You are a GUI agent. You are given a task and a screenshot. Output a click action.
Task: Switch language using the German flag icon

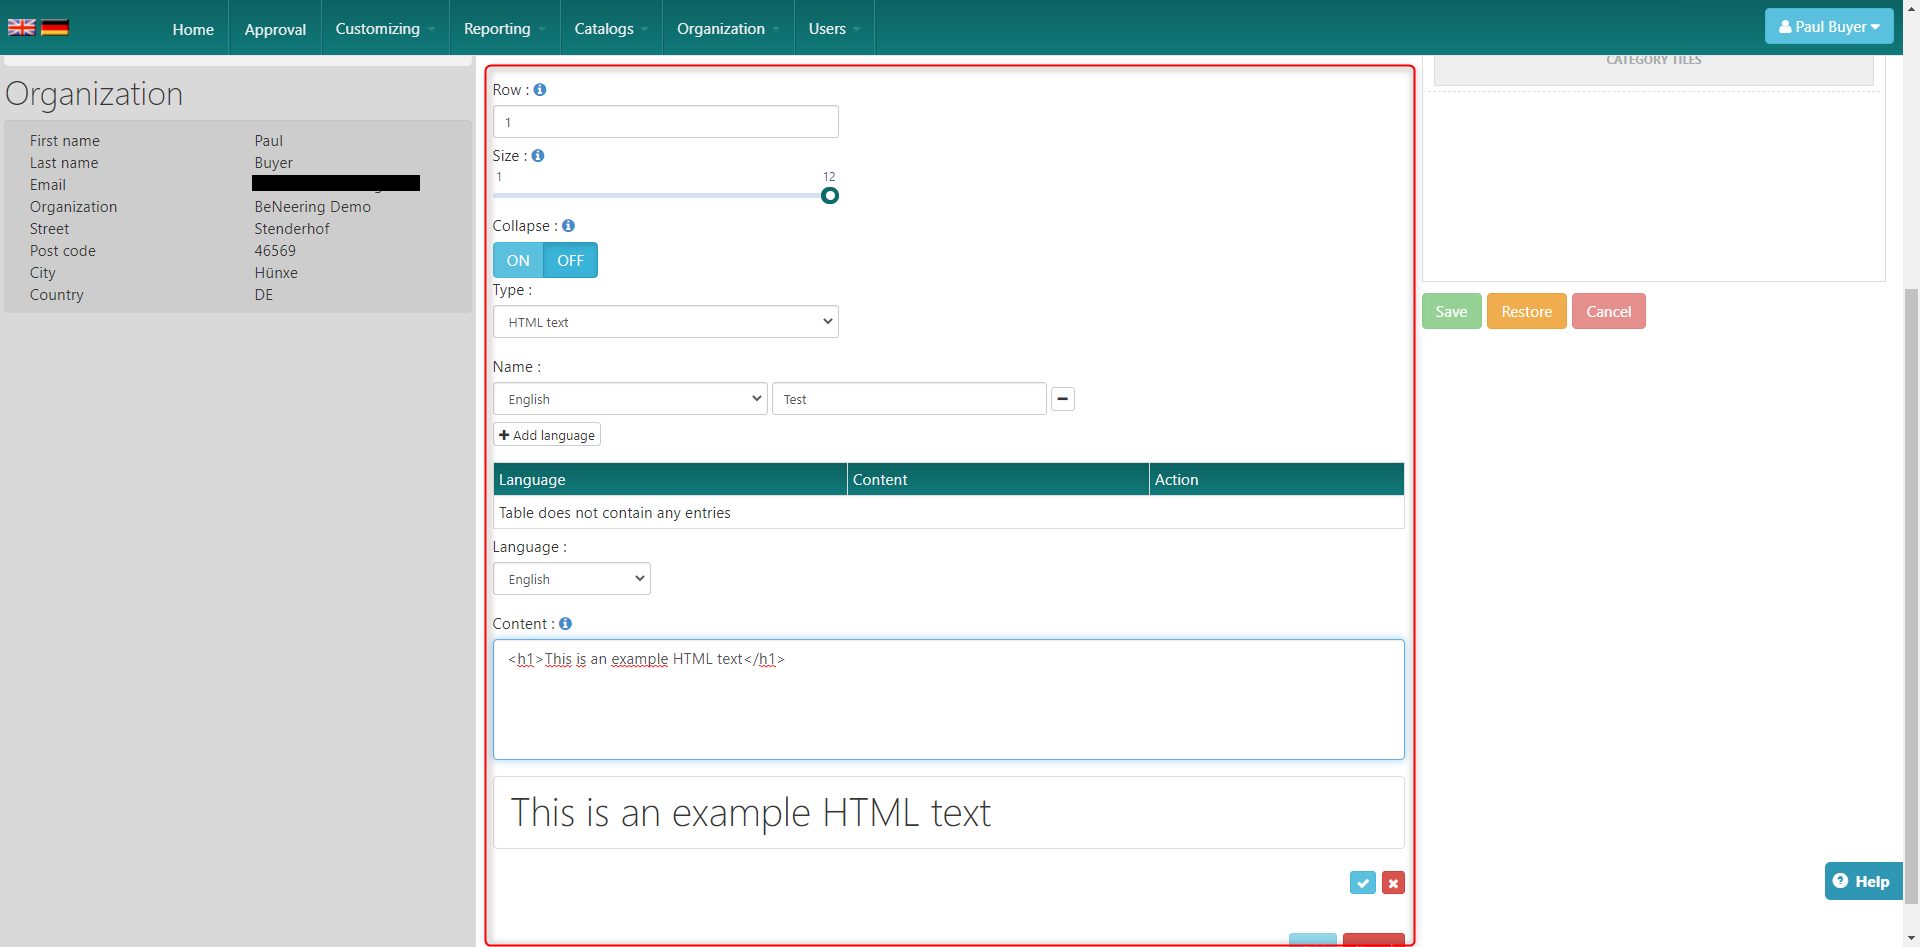(55, 27)
